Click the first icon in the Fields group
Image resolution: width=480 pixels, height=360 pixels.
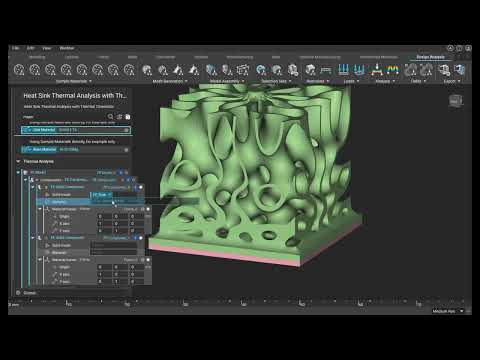point(410,70)
